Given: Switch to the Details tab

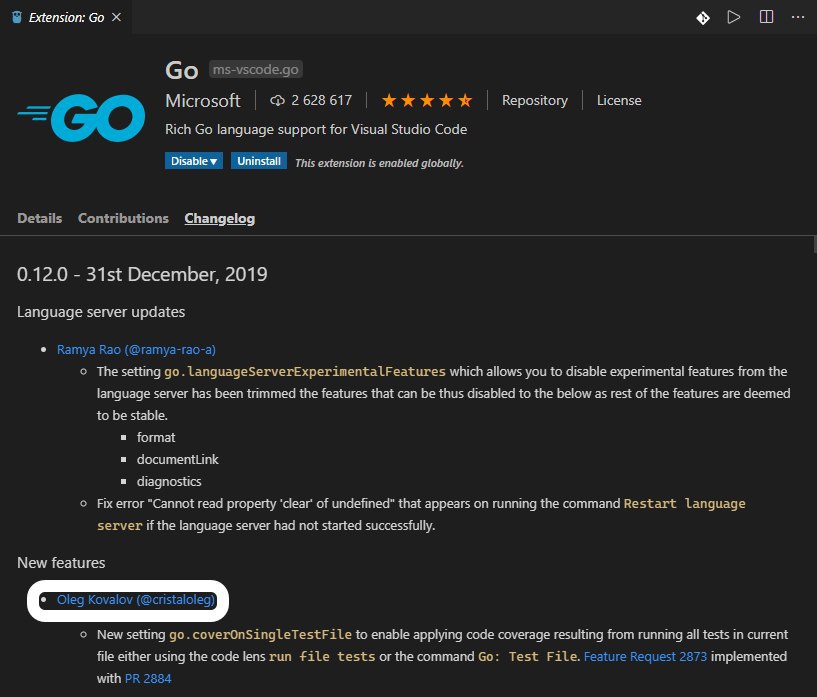Looking at the screenshot, I should [x=40, y=218].
